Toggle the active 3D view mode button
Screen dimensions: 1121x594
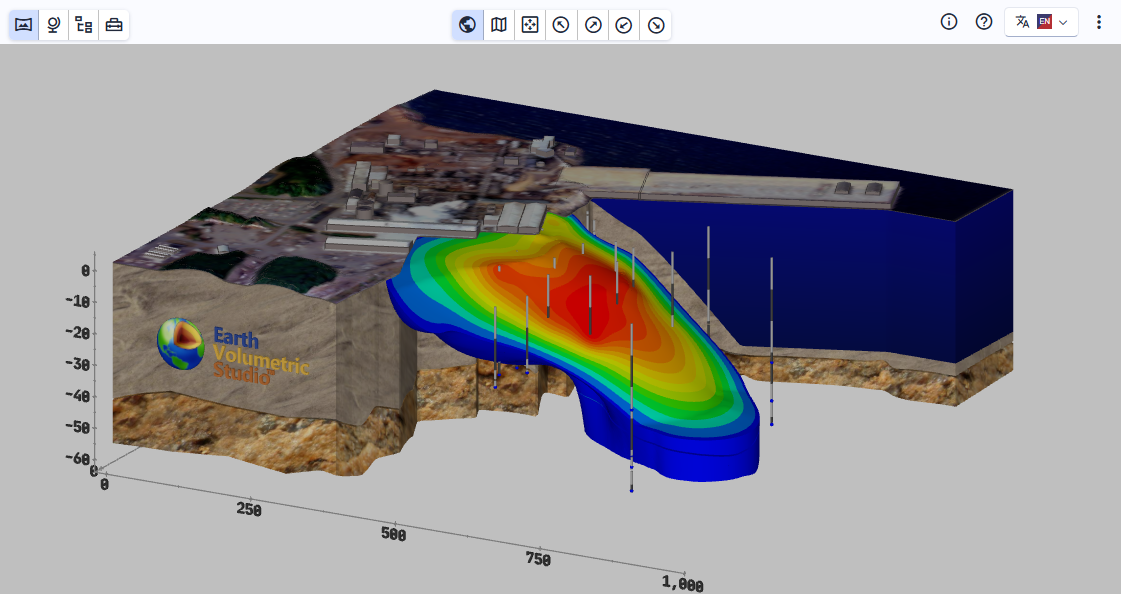pos(467,25)
